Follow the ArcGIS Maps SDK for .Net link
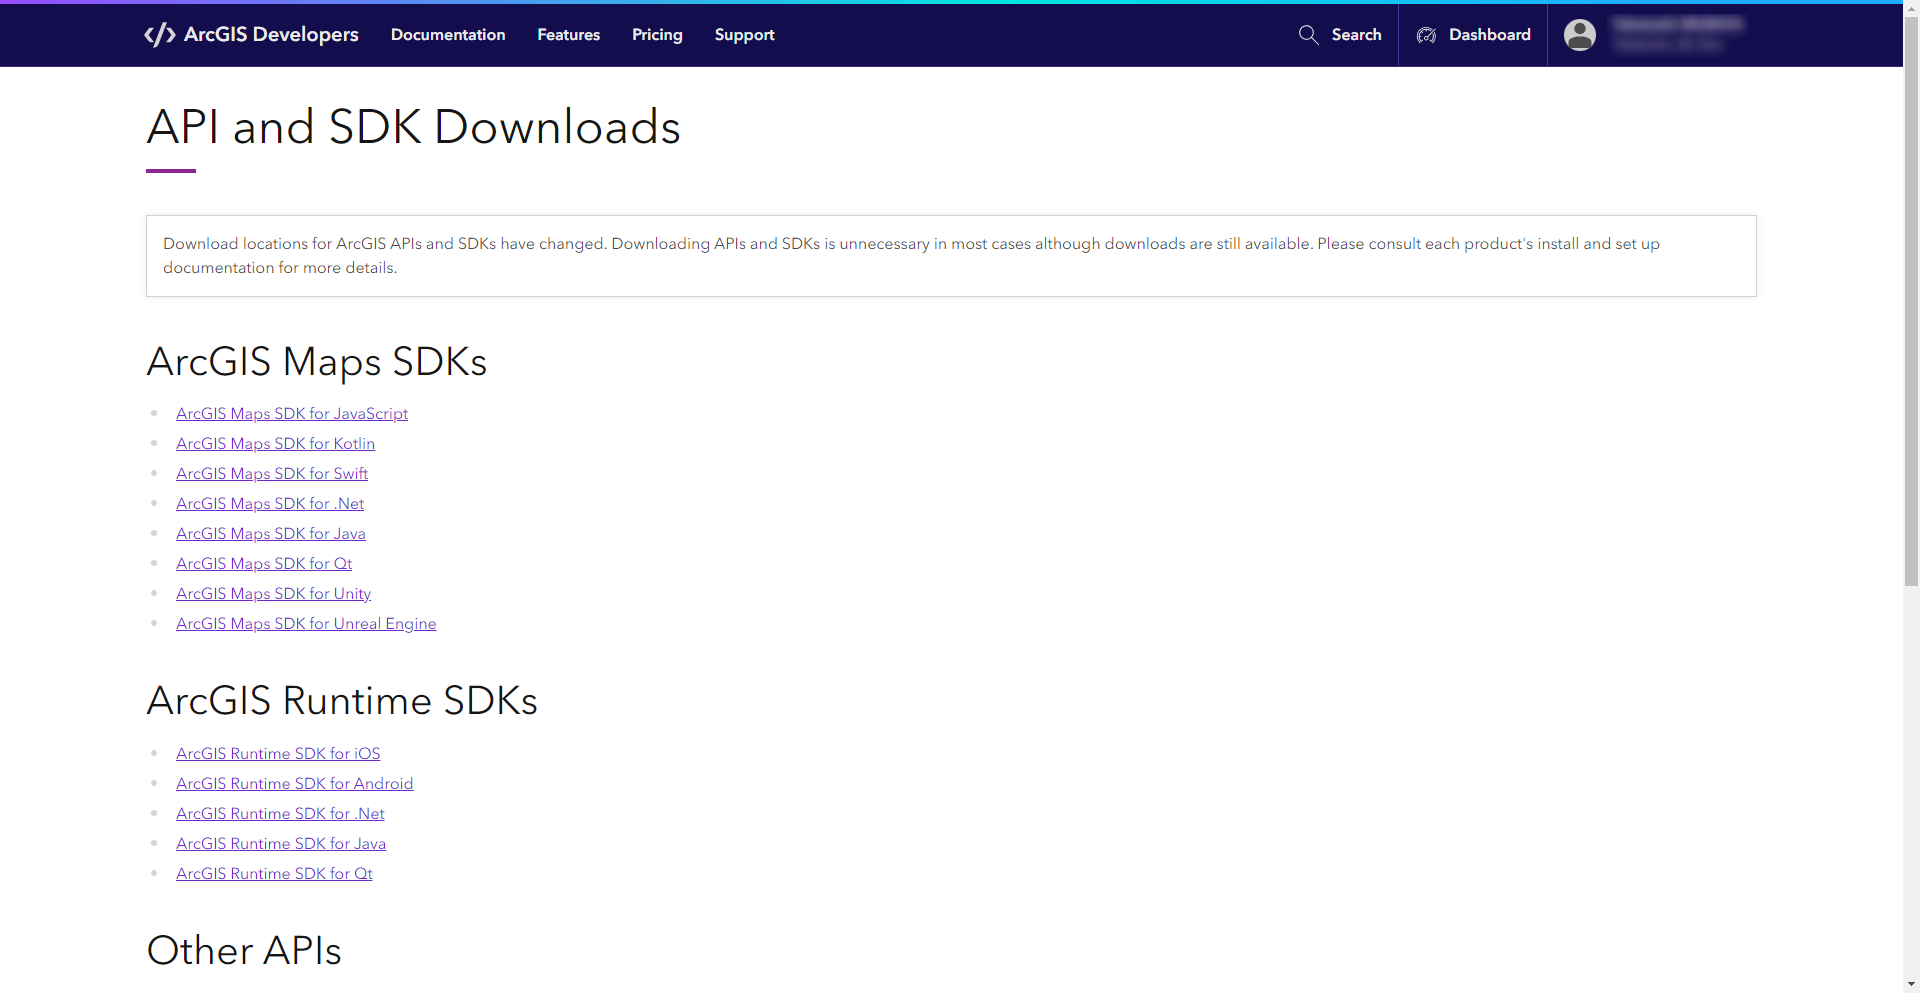 tap(270, 504)
